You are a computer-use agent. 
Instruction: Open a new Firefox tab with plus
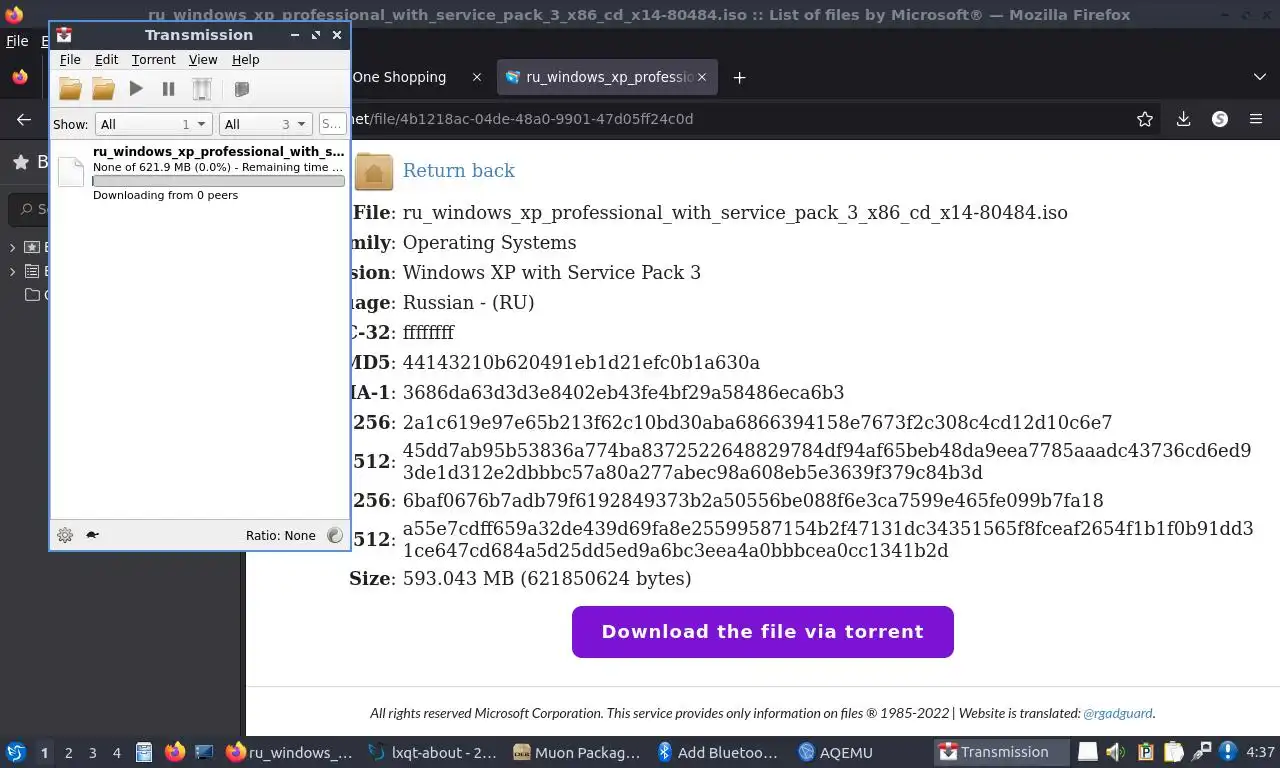click(x=739, y=77)
